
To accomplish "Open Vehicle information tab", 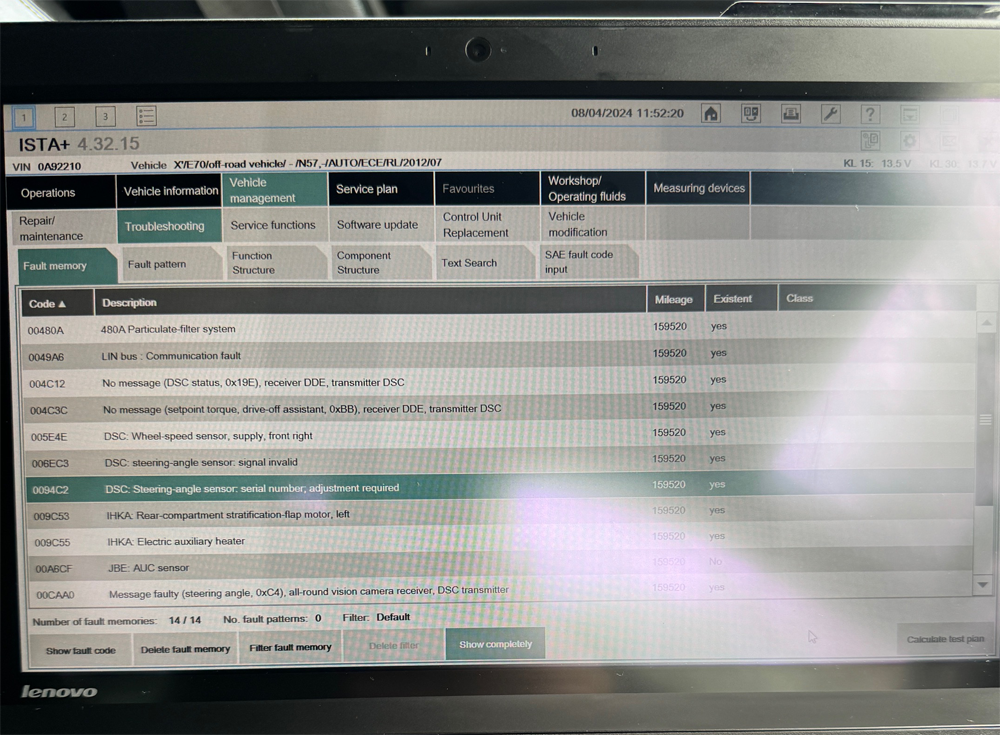I will (x=169, y=191).
